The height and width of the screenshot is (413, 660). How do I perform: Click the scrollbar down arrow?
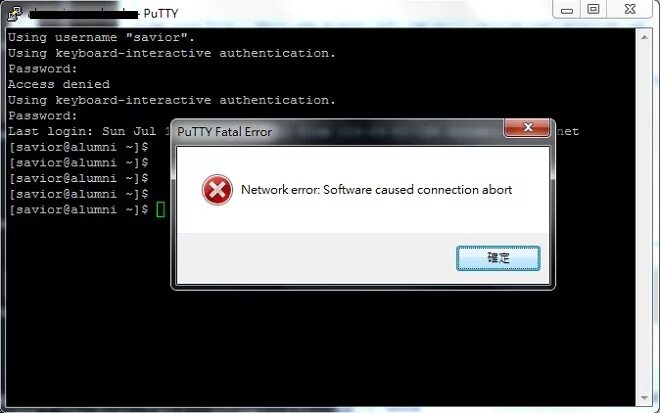(644, 397)
